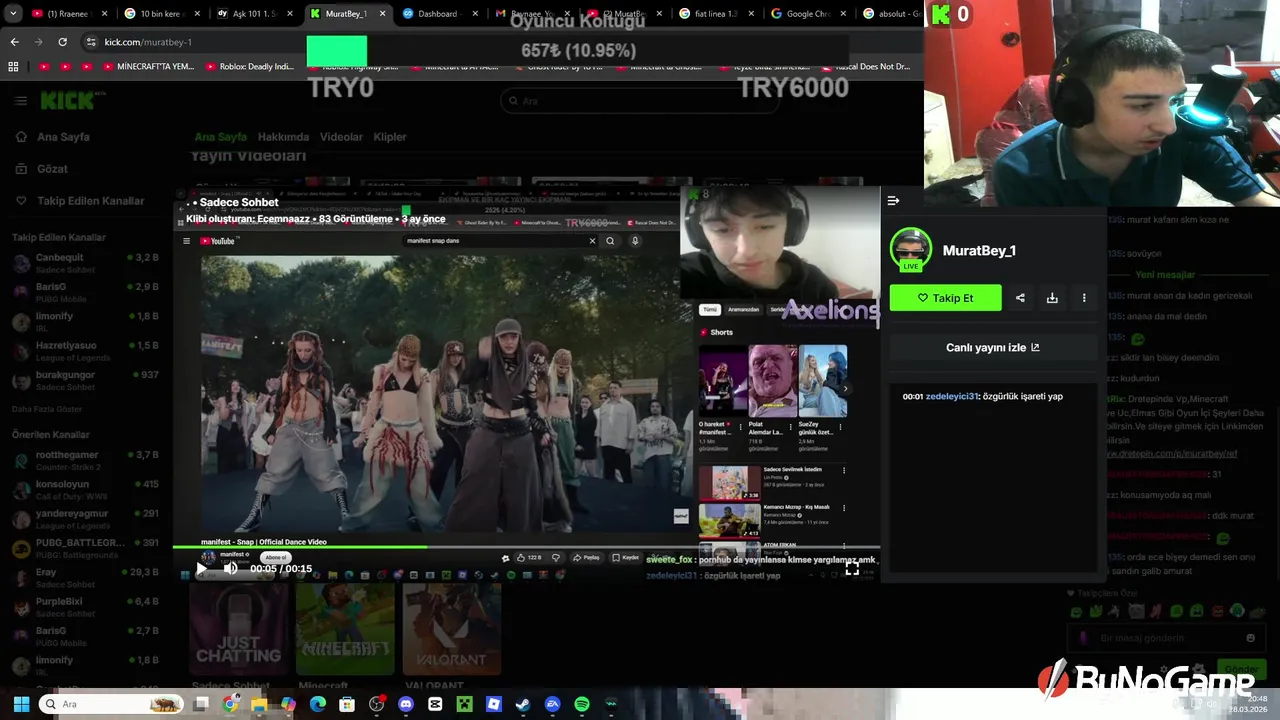Play the clip with the play button
The height and width of the screenshot is (720, 1280).
(x=201, y=568)
